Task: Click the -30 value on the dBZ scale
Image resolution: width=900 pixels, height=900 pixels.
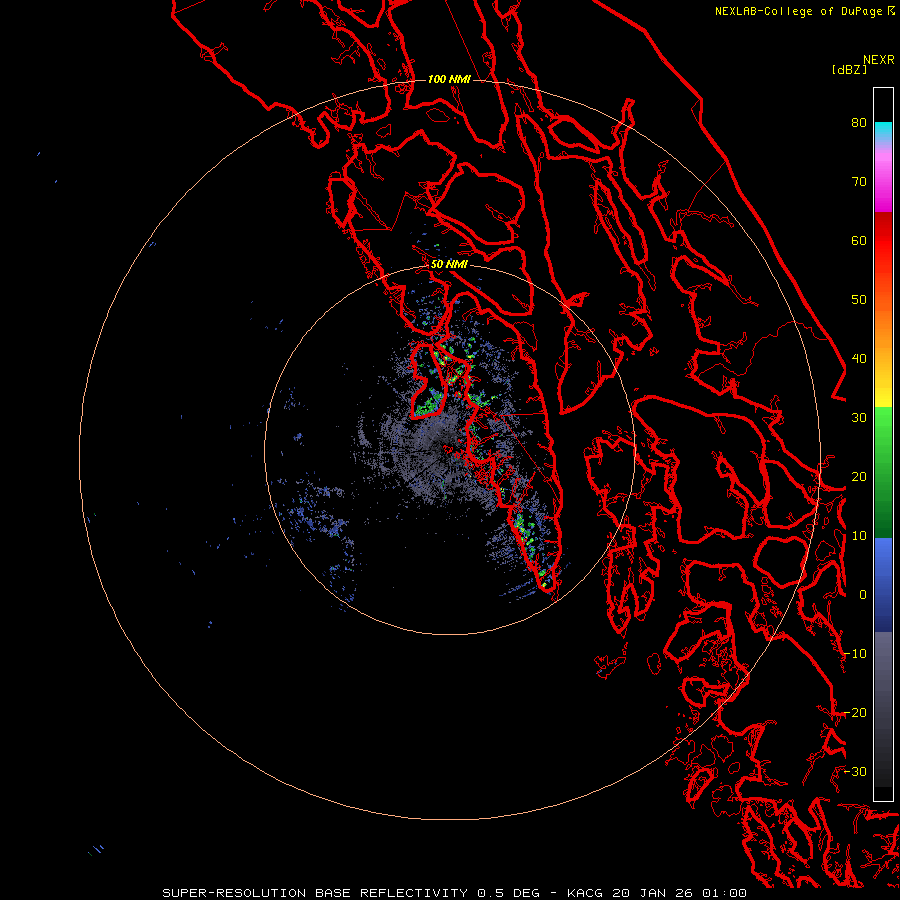Action: point(856,772)
